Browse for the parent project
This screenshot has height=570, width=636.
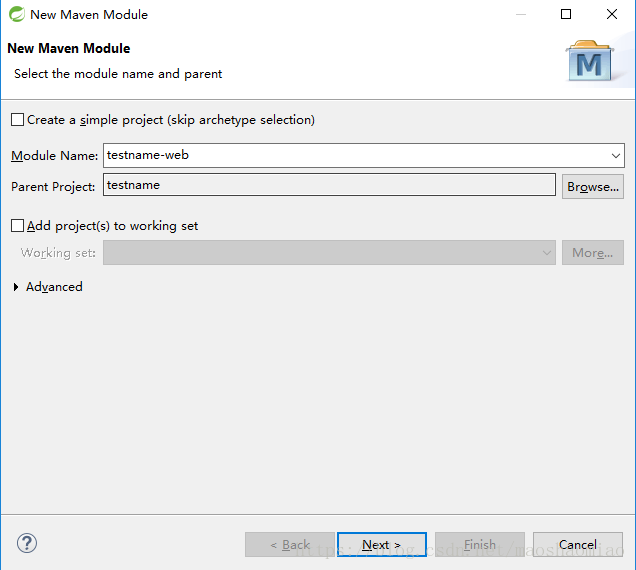[x=593, y=187]
